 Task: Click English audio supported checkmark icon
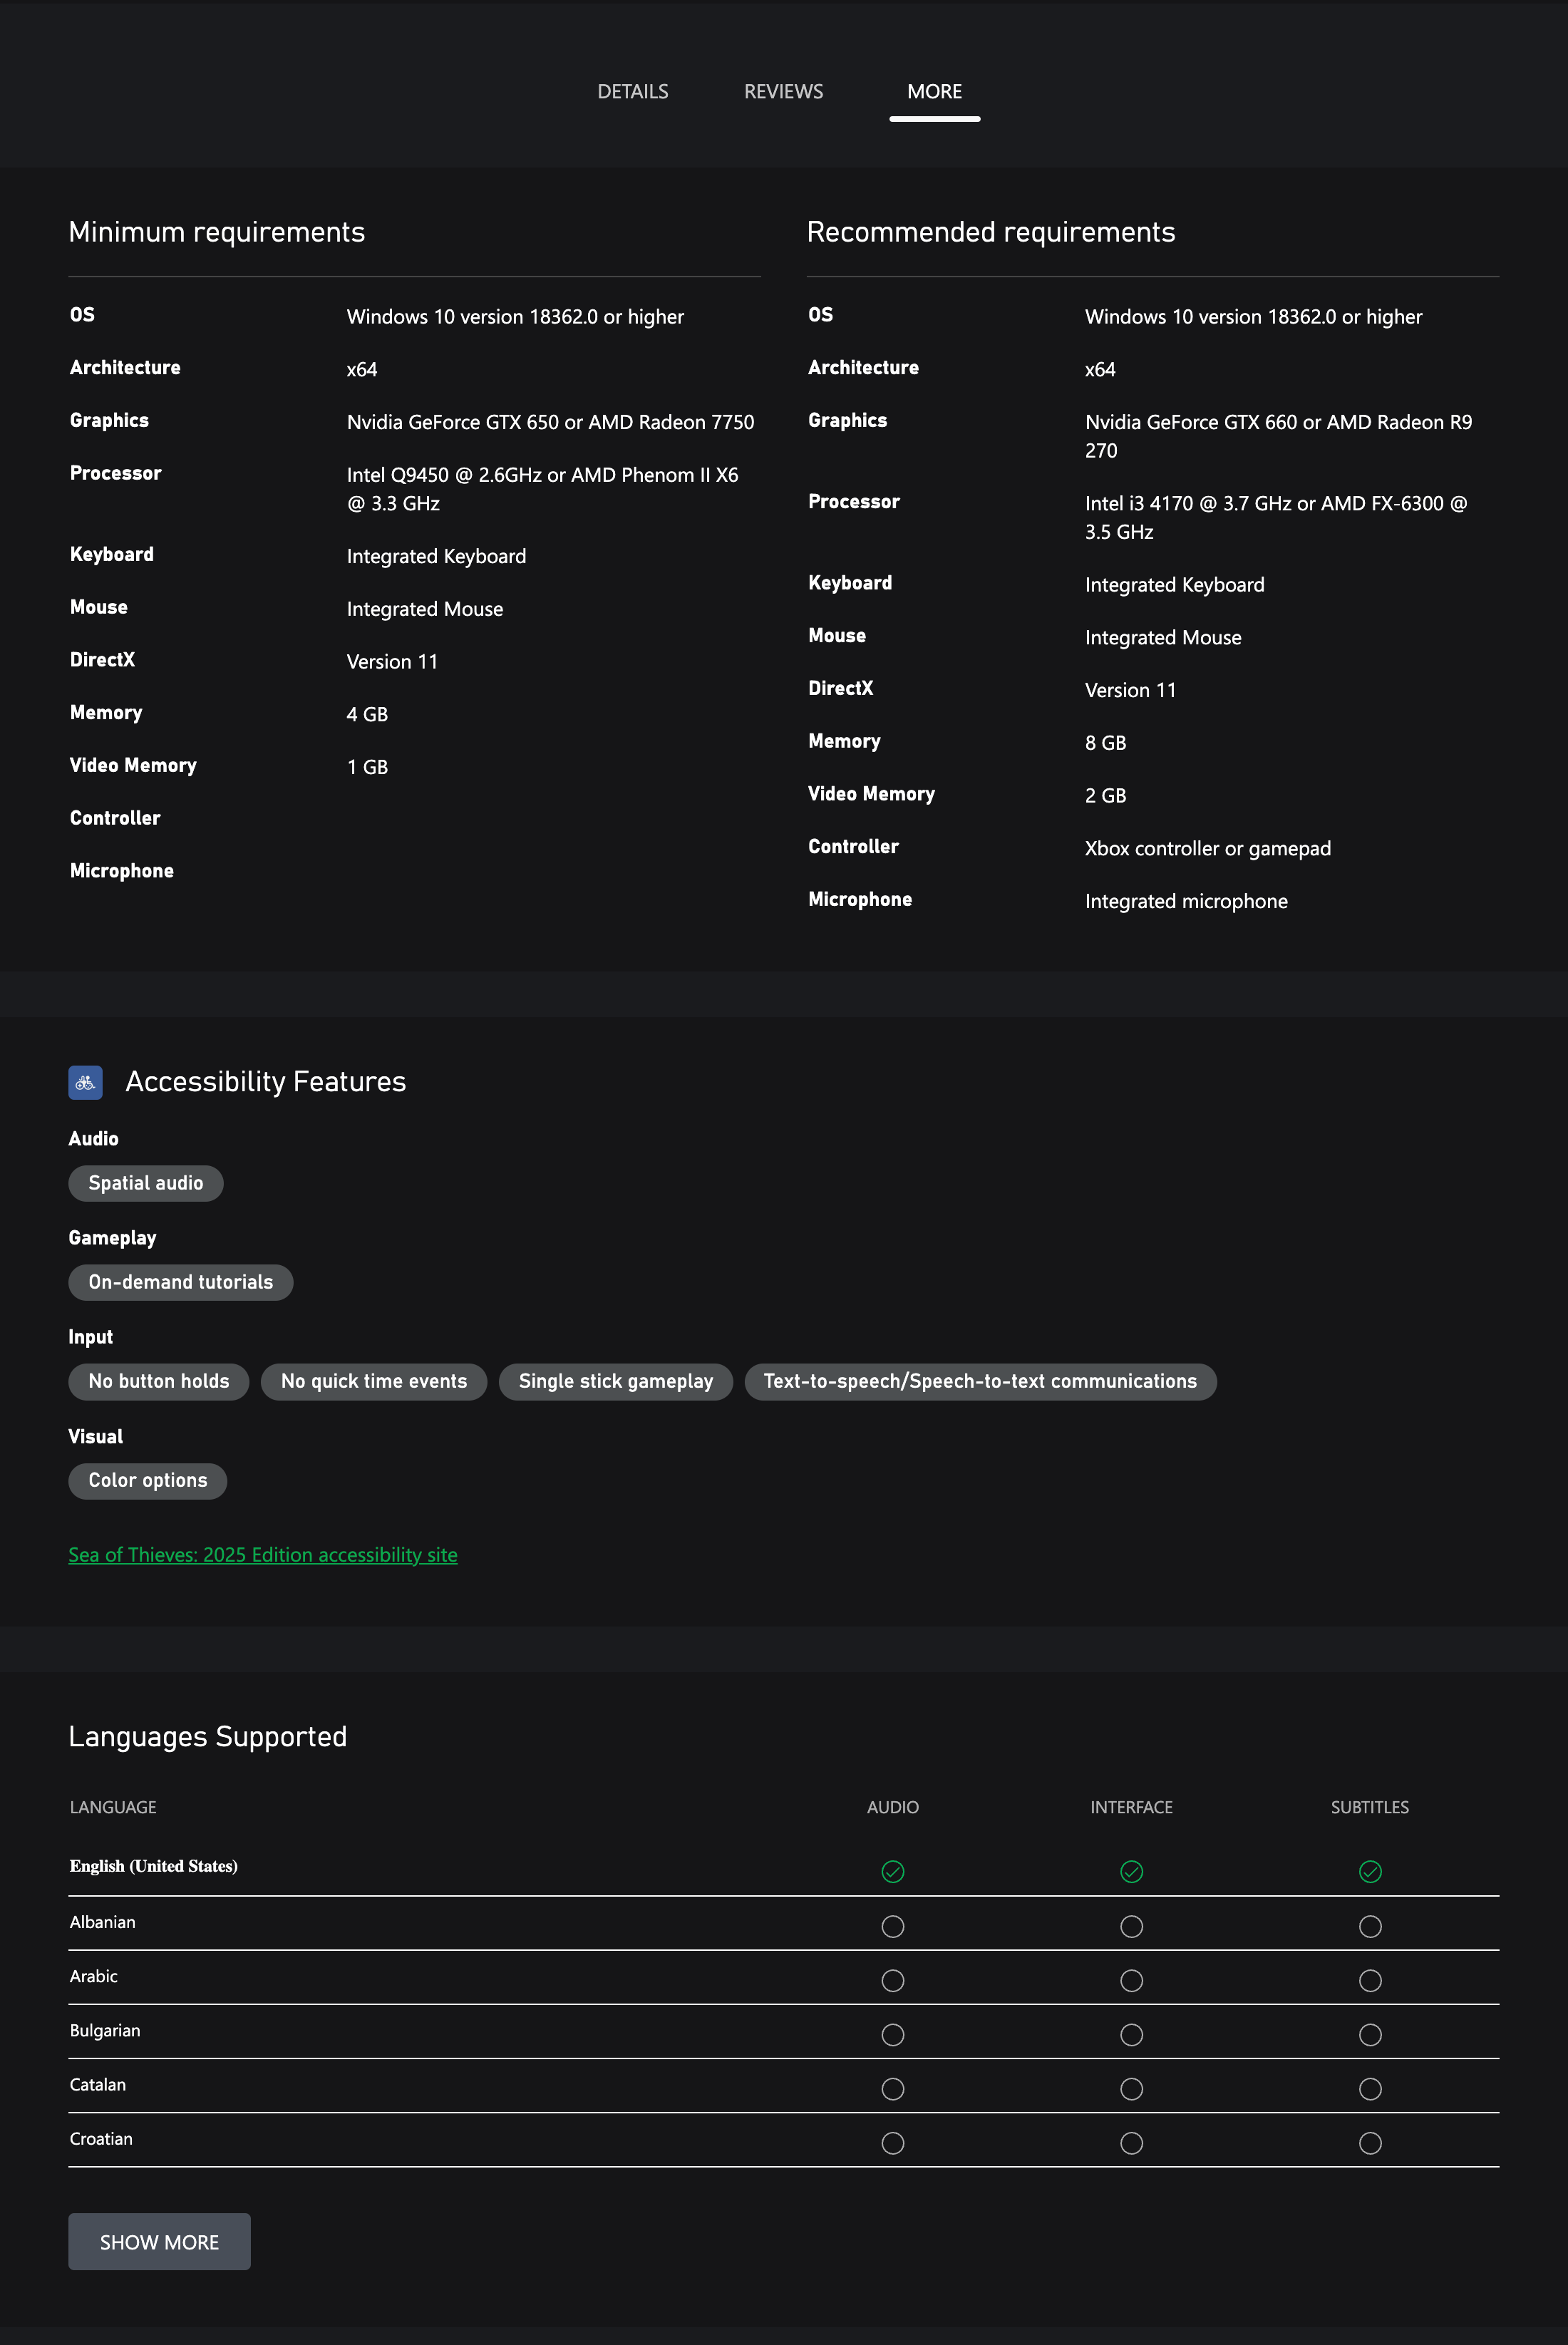pos(892,1871)
